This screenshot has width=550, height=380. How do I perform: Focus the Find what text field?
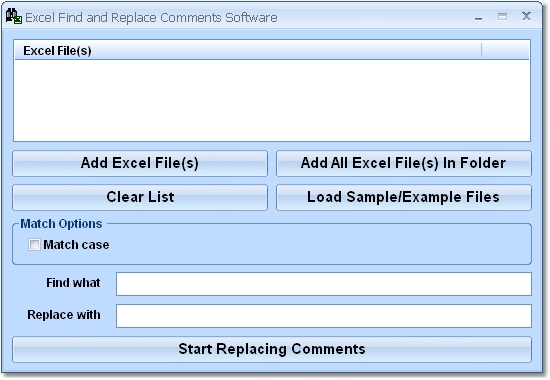[324, 284]
